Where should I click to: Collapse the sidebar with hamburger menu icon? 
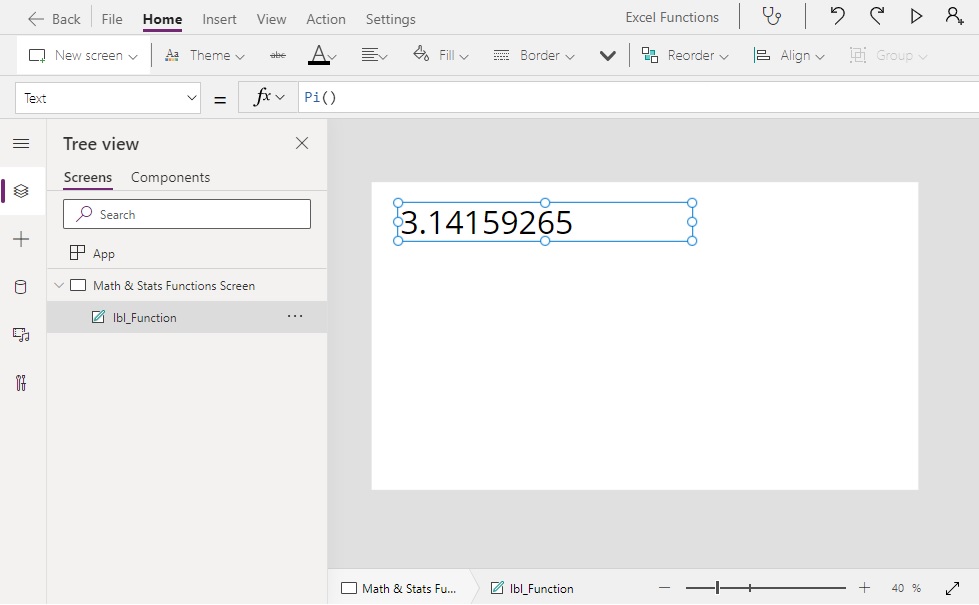point(21,144)
